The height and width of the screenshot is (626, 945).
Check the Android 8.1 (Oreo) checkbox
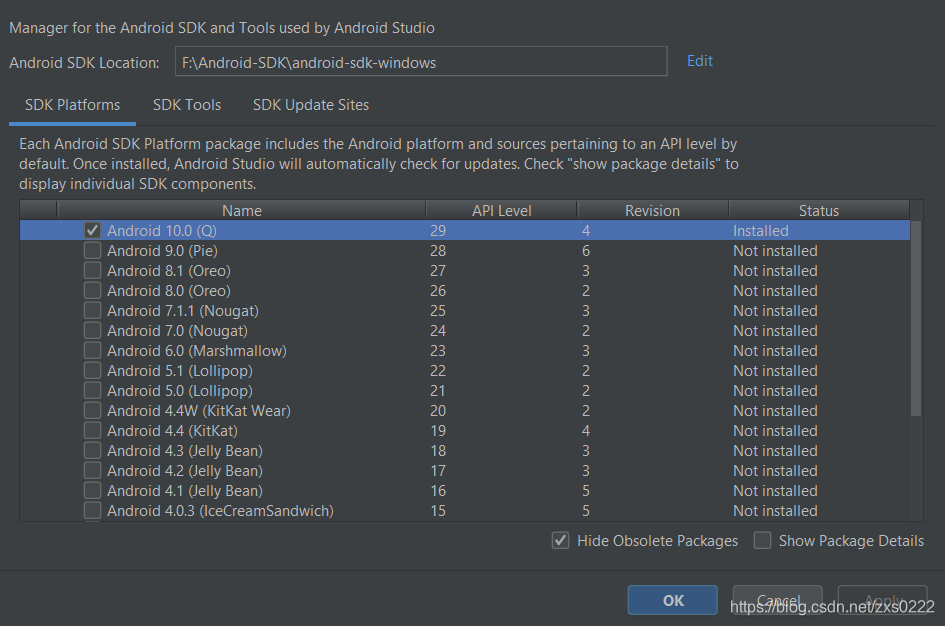pyautogui.click(x=91, y=270)
